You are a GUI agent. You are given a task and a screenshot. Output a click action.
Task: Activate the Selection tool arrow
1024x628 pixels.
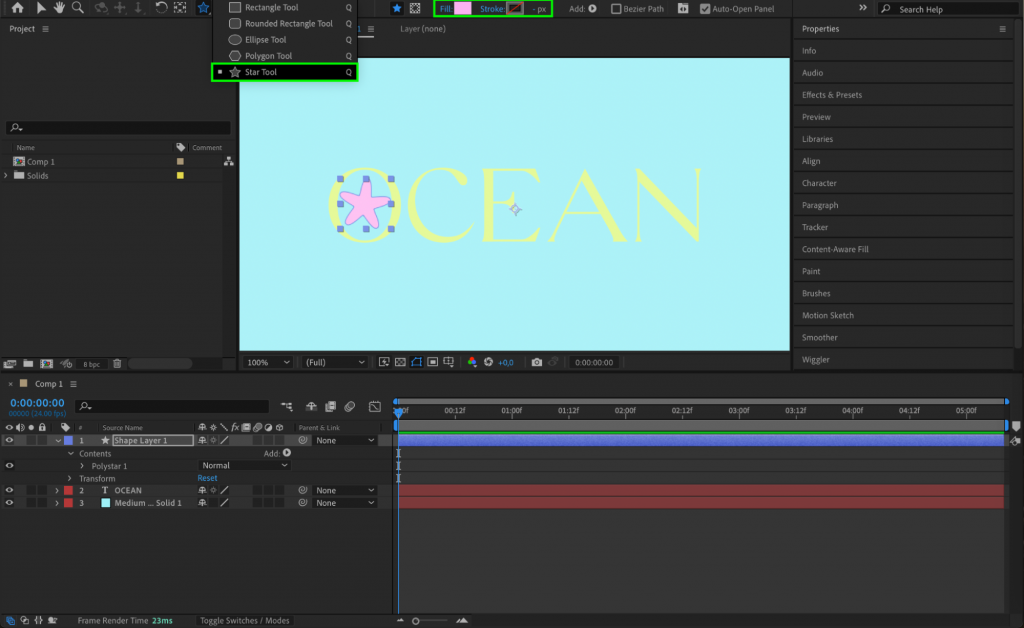coord(42,8)
